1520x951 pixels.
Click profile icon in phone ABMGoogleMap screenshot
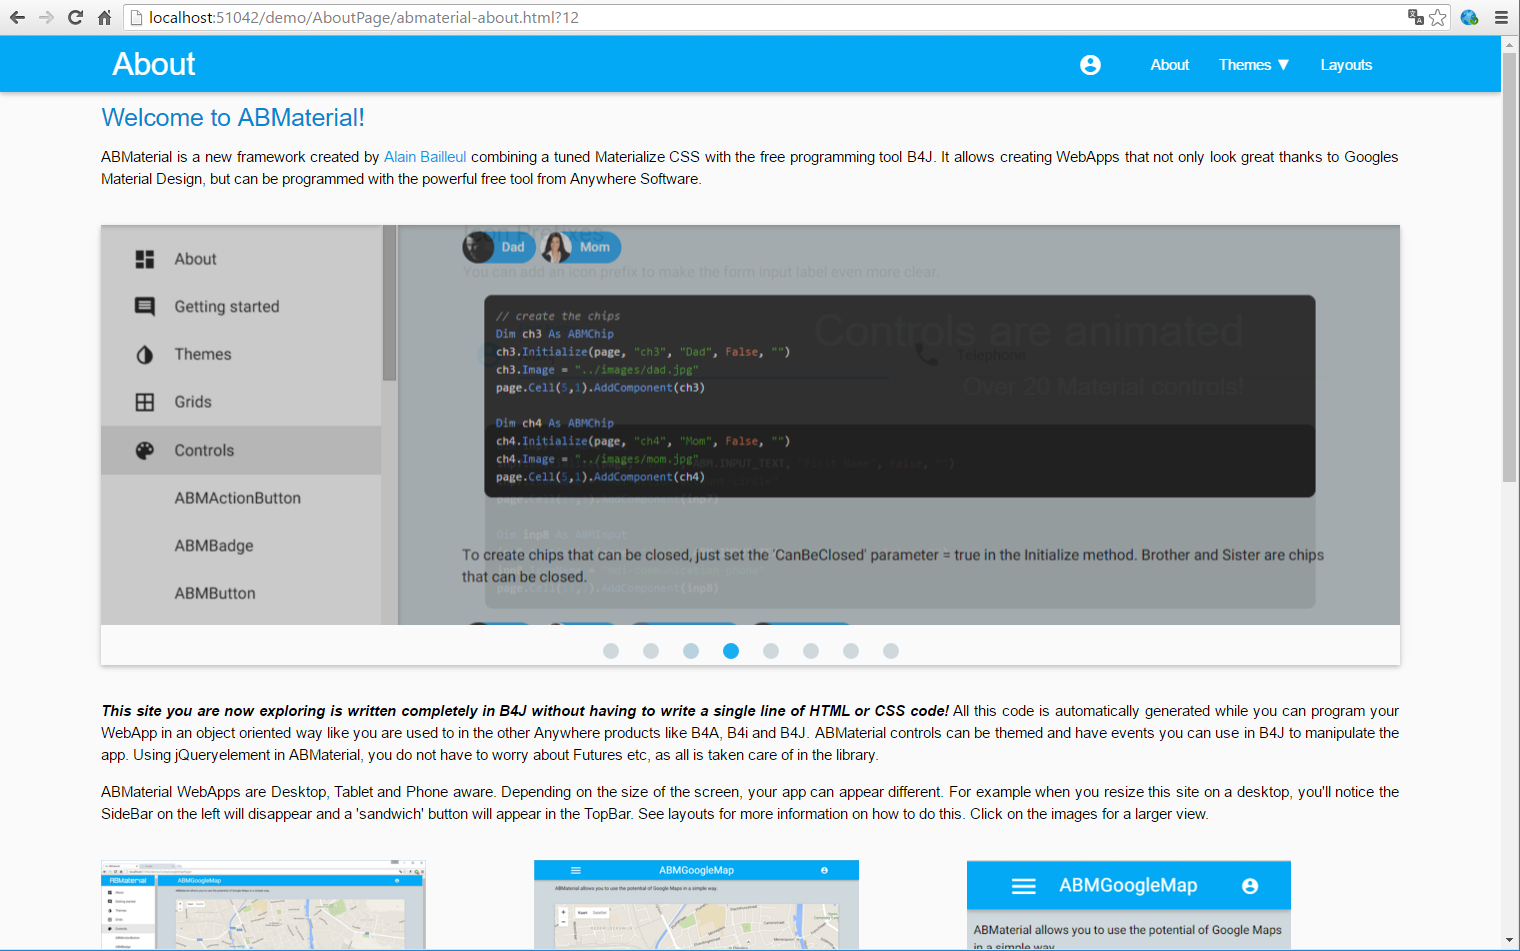pyautogui.click(x=1250, y=886)
